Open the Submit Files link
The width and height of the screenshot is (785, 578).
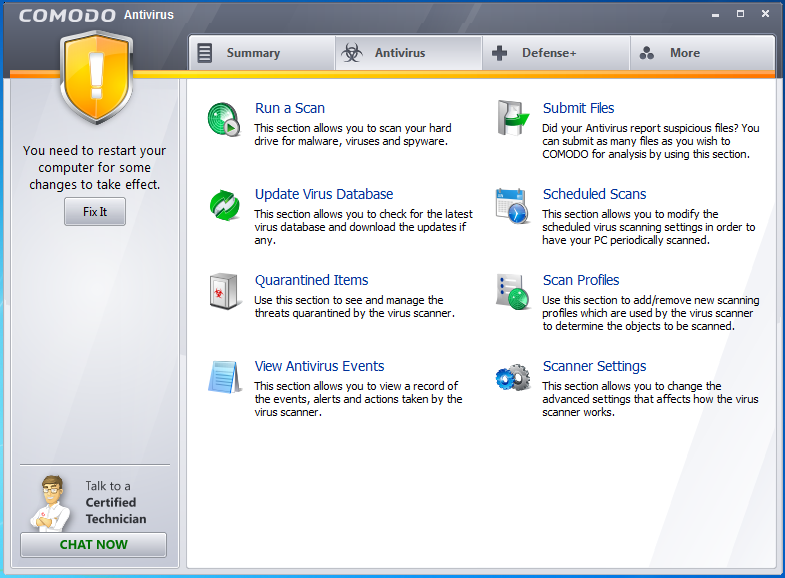[x=578, y=108]
